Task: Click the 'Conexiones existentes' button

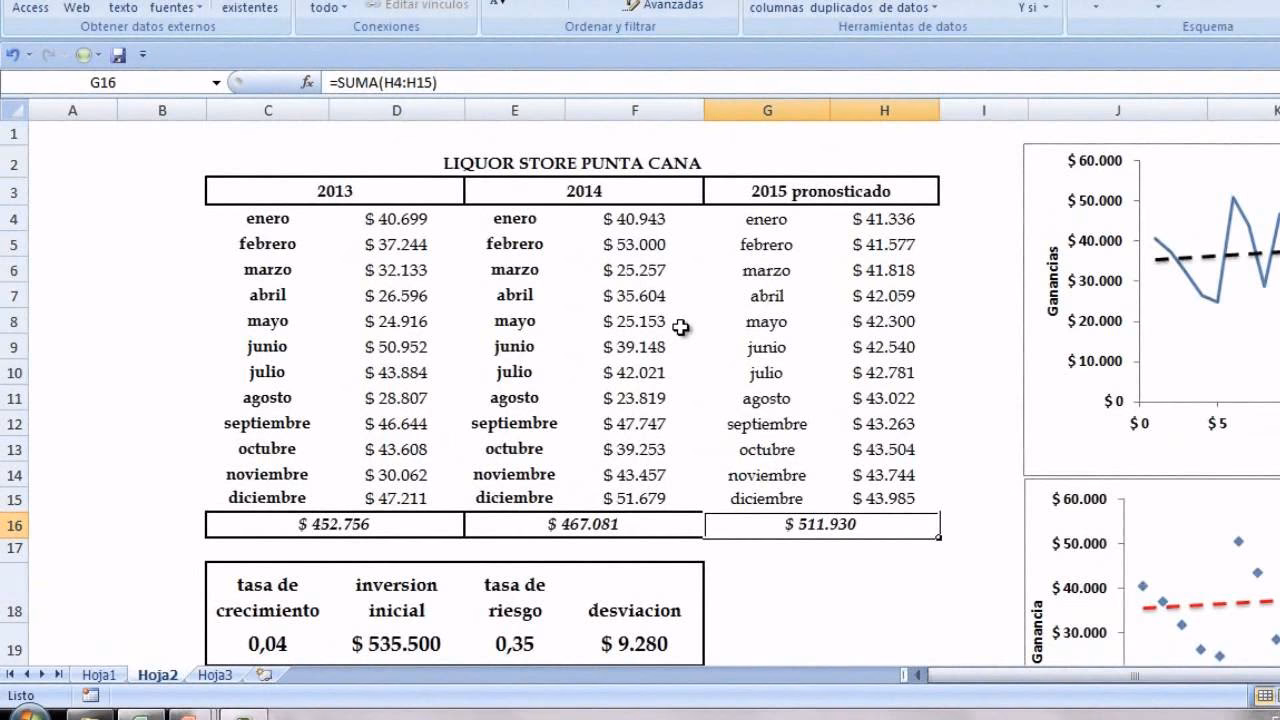Action: (250, 8)
